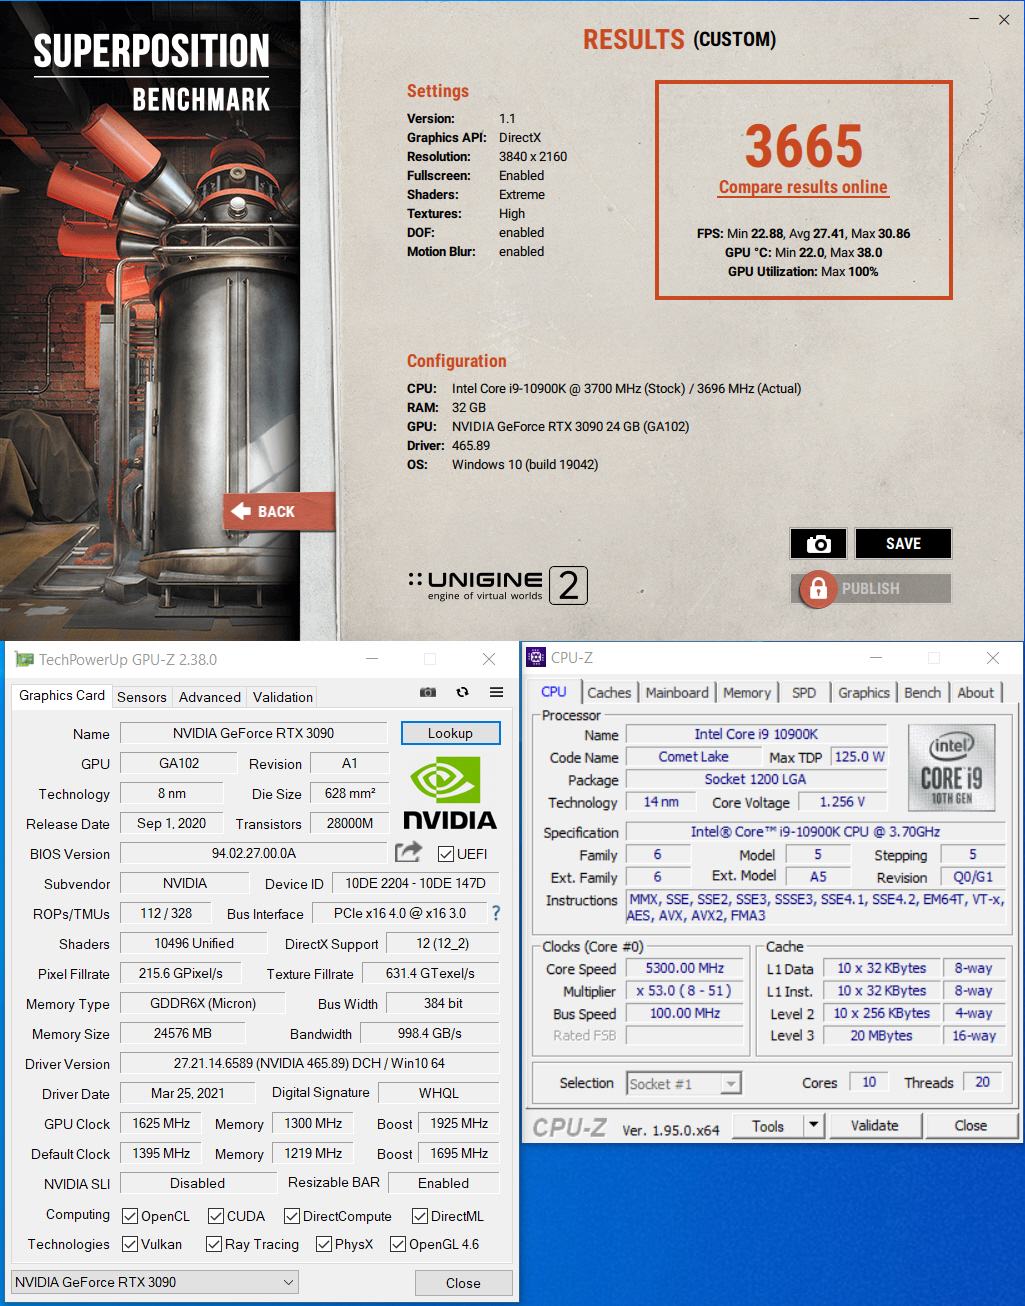Open the Caches tab in CPU-Z

pos(609,692)
